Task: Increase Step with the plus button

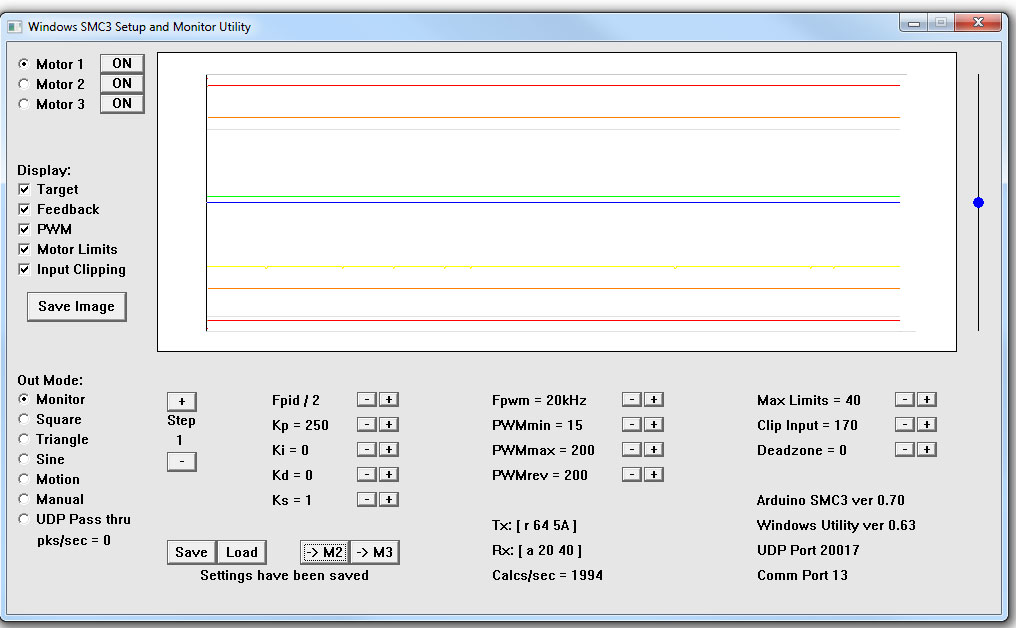Action: (181, 401)
